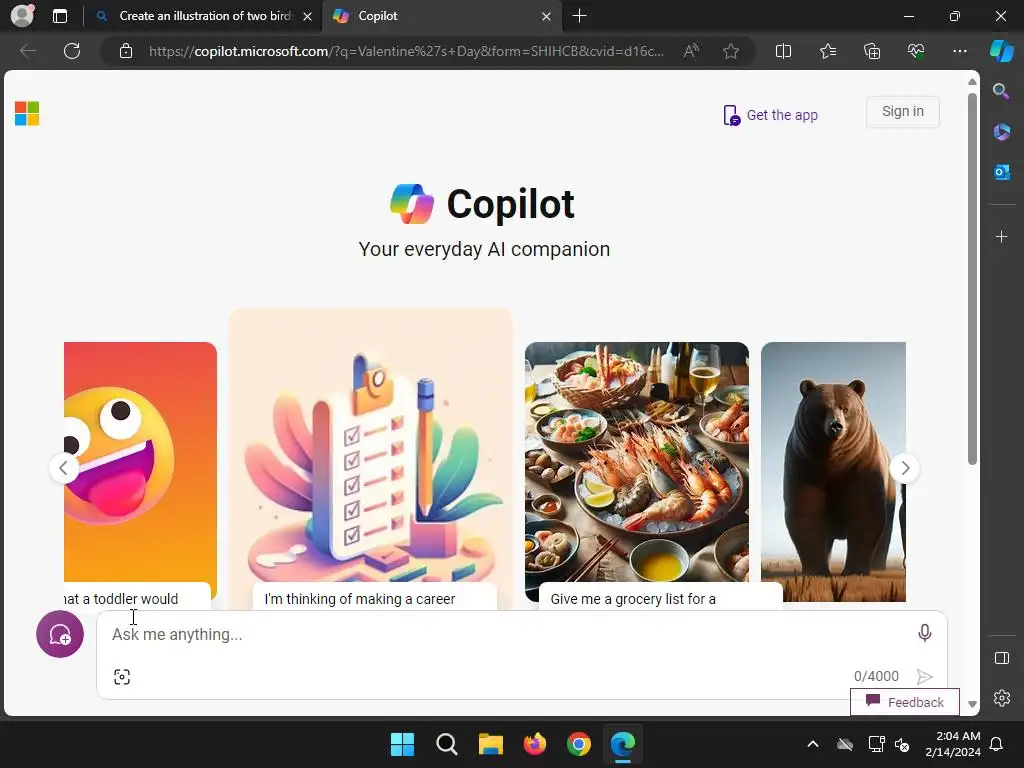
Task: Open Windows taskbar Search
Action: [x=447, y=744]
